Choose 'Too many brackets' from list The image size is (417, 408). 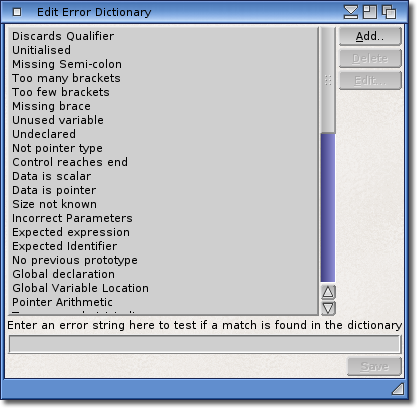pos(162,78)
